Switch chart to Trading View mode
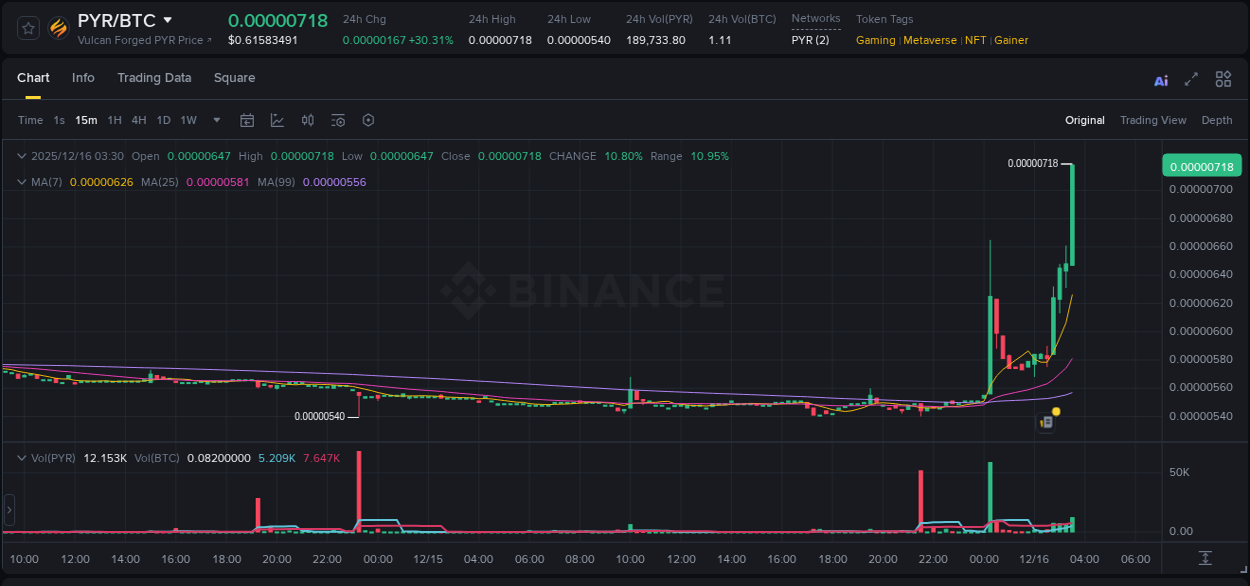This screenshot has width=1250, height=586. (1153, 120)
